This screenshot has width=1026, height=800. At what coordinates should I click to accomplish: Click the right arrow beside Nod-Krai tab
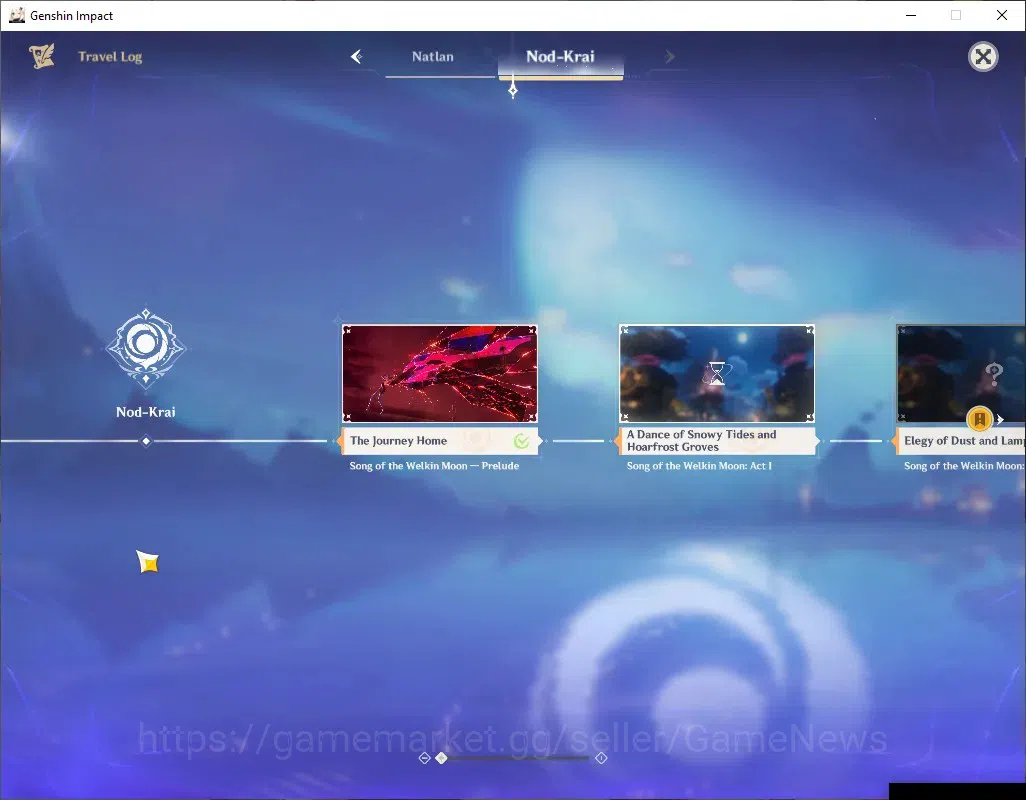(669, 57)
